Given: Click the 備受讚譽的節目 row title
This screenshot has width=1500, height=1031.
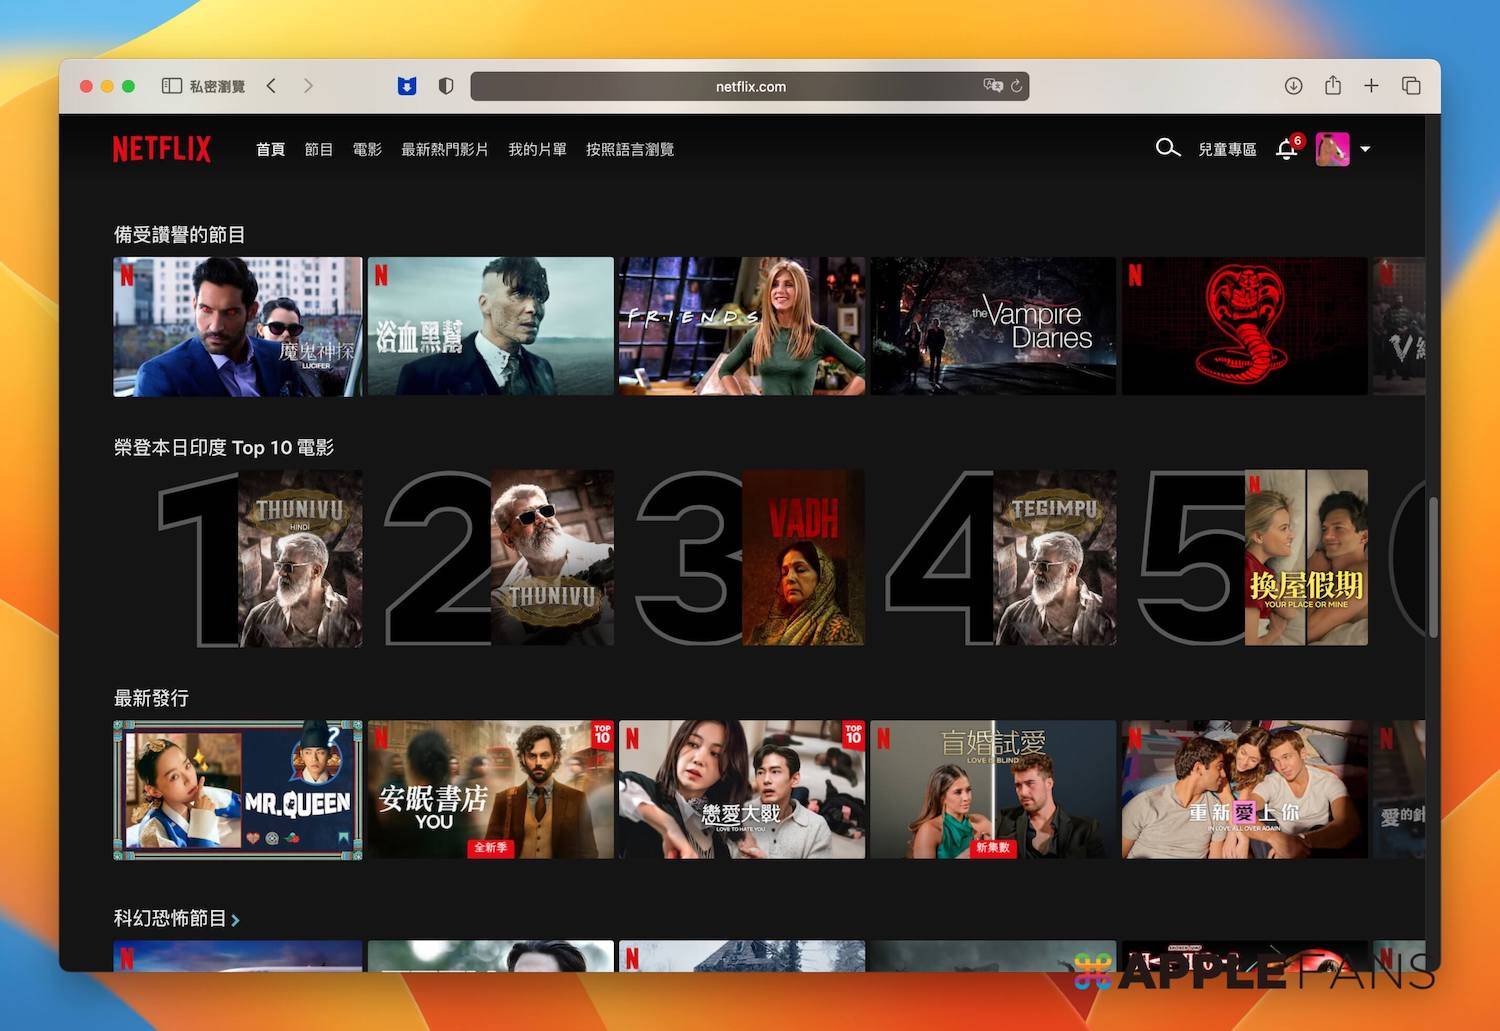Looking at the screenshot, I should [x=179, y=234].
